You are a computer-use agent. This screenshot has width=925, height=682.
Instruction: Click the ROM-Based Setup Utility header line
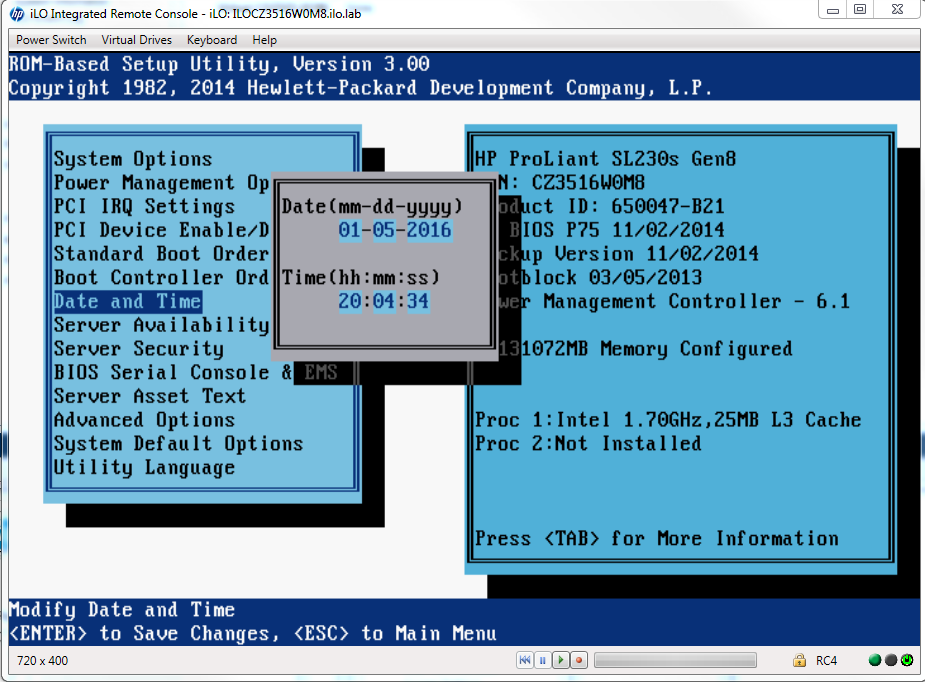[x=219, y=64]
